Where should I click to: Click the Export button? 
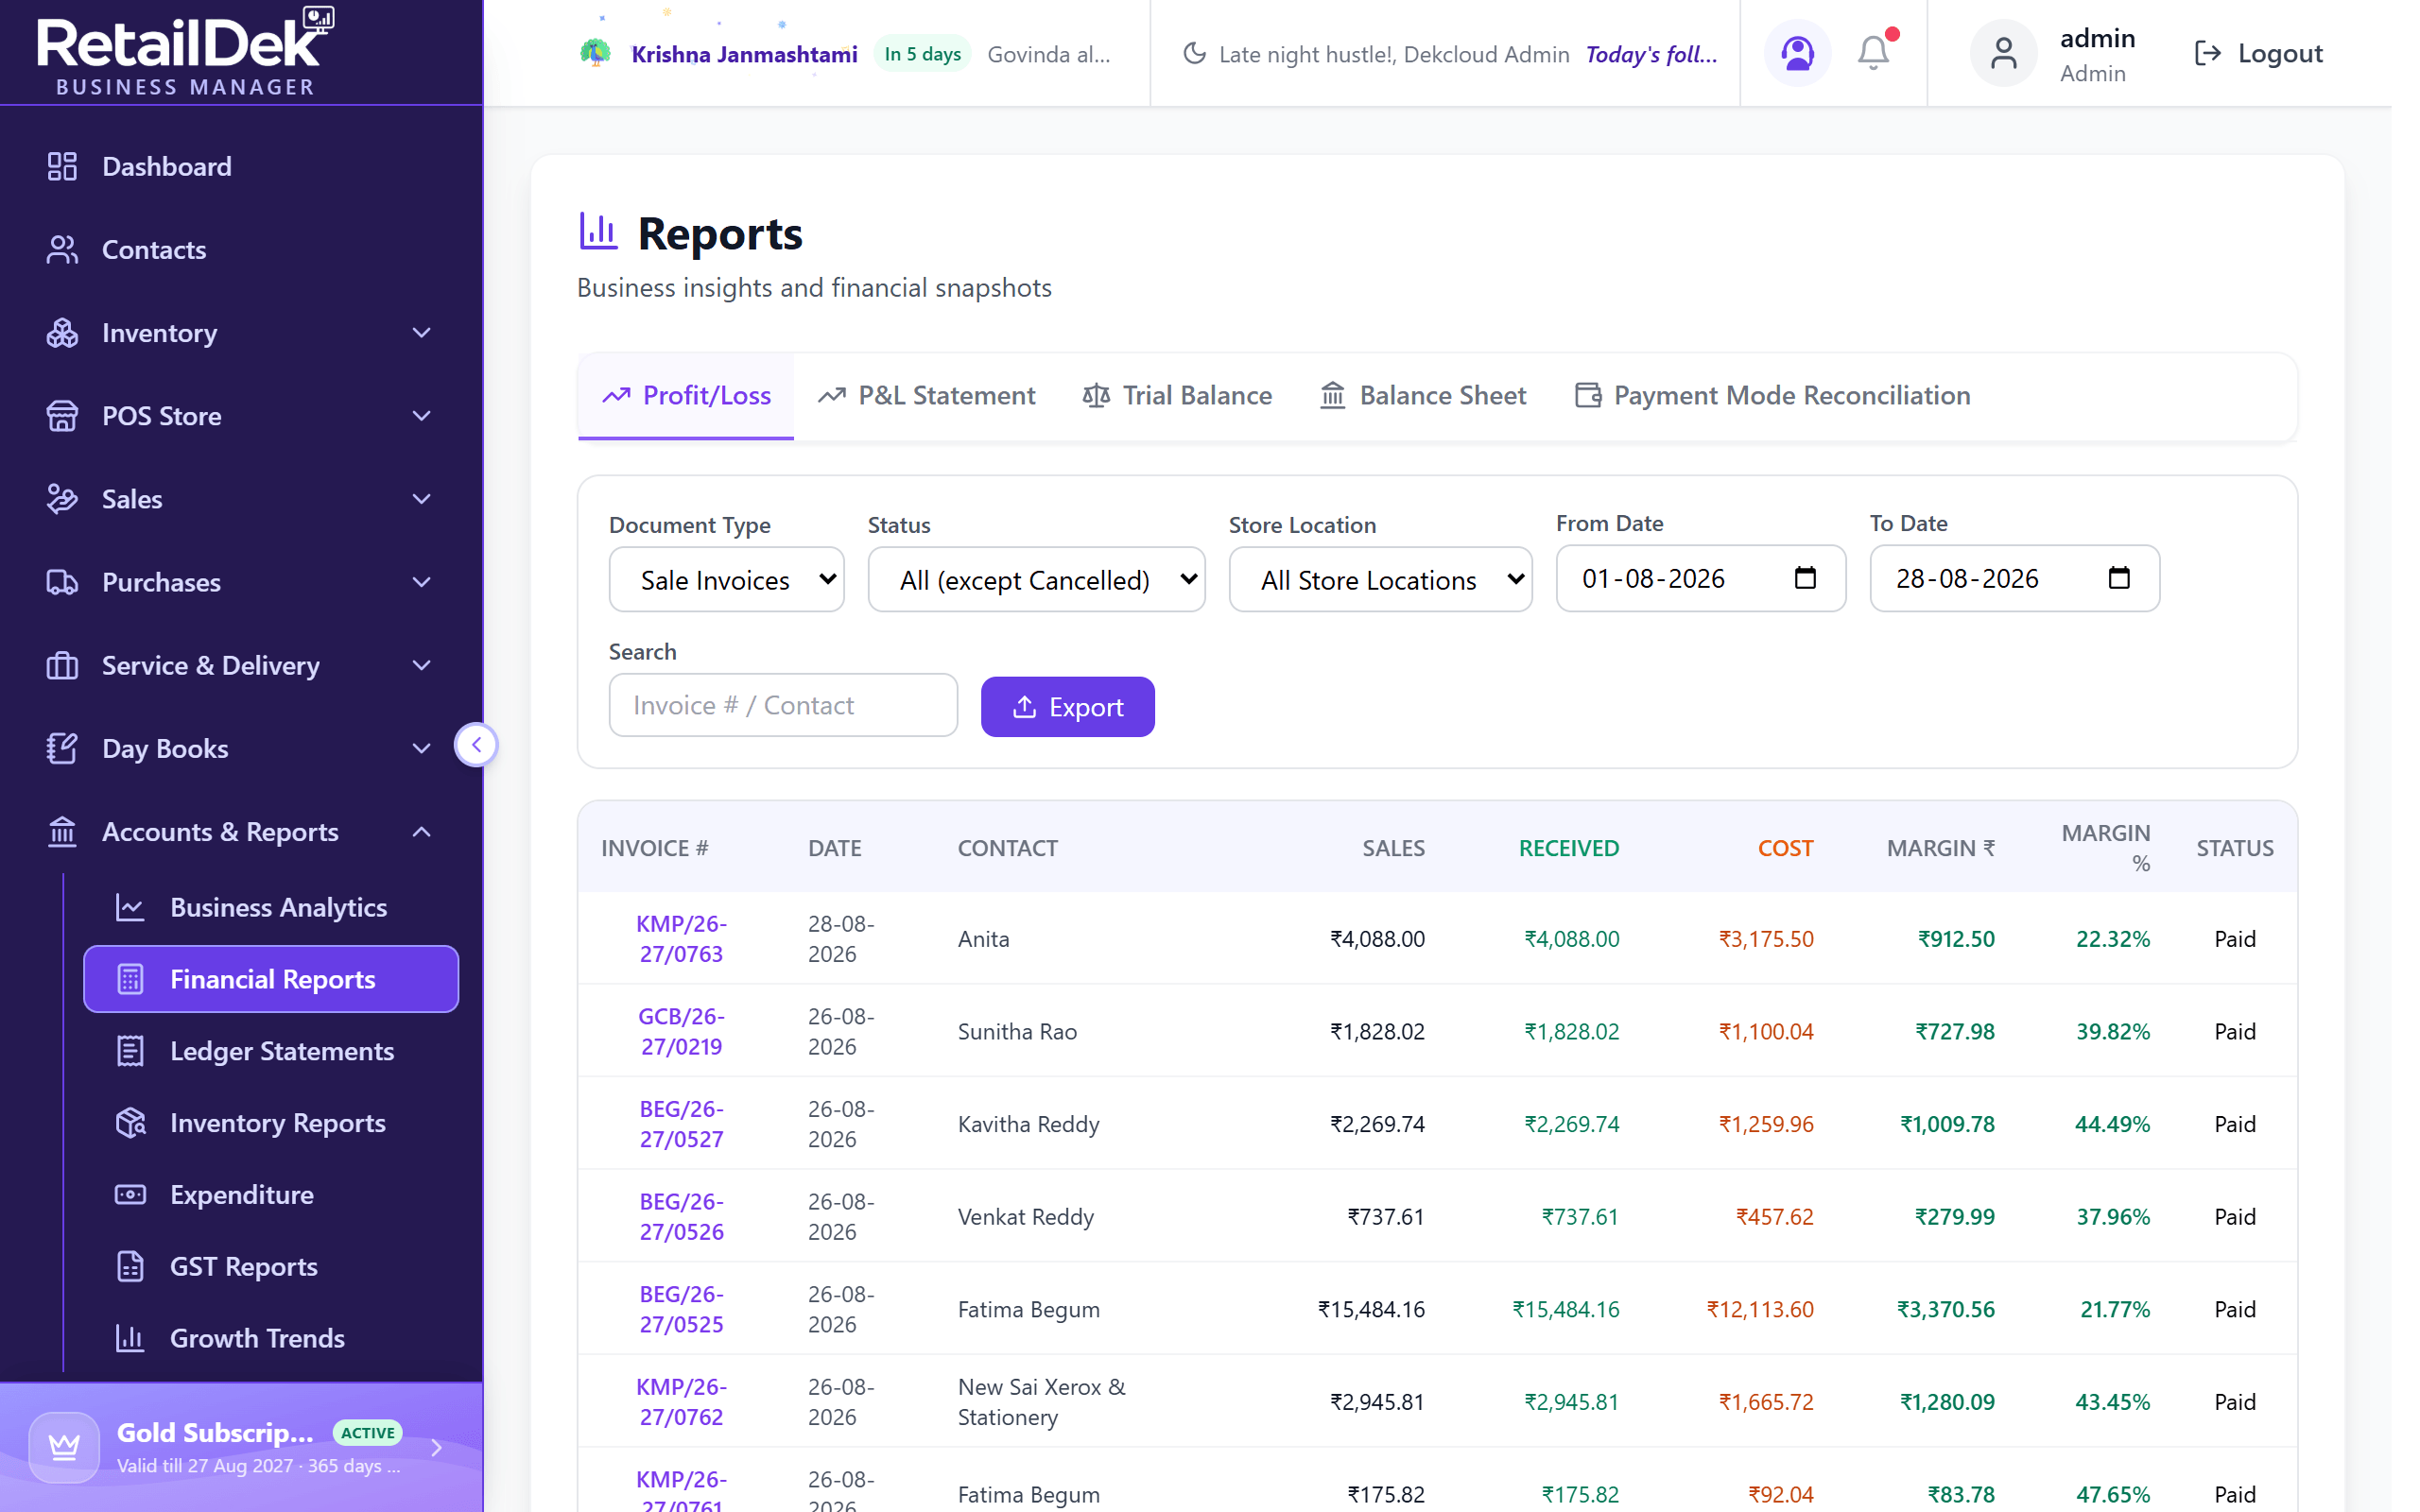tap(1067, 707)
